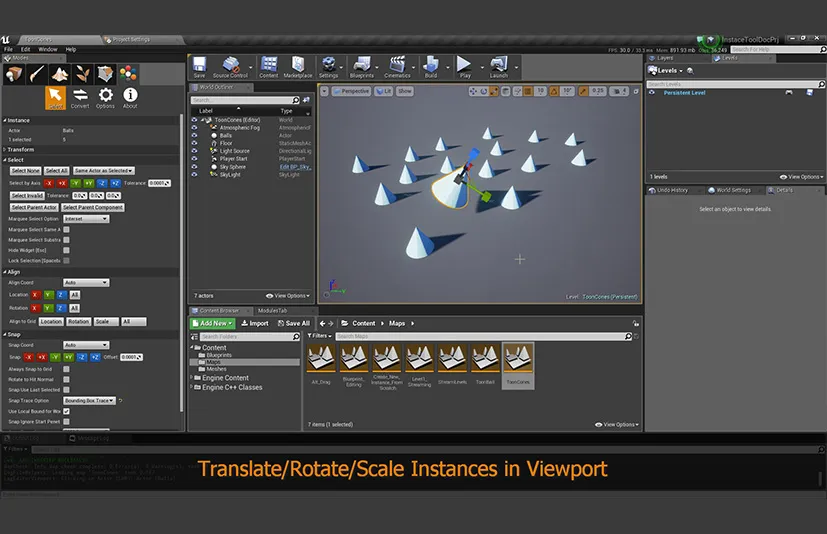
Task: Click green Y Location align button
Action: [48, 295]
